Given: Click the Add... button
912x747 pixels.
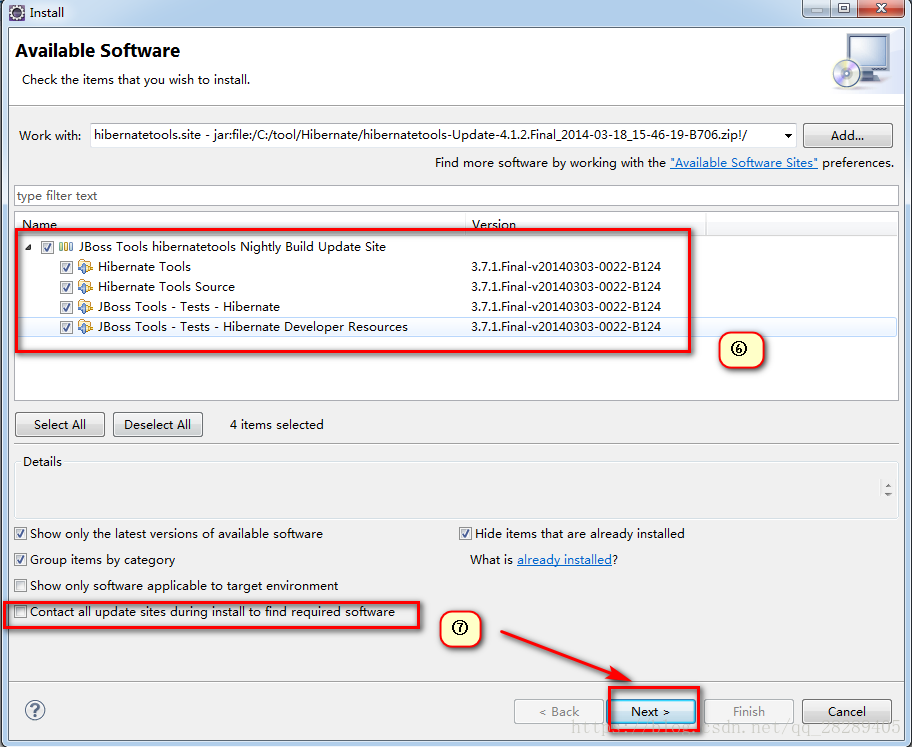Looking at the screenshot, I should 847,136.
